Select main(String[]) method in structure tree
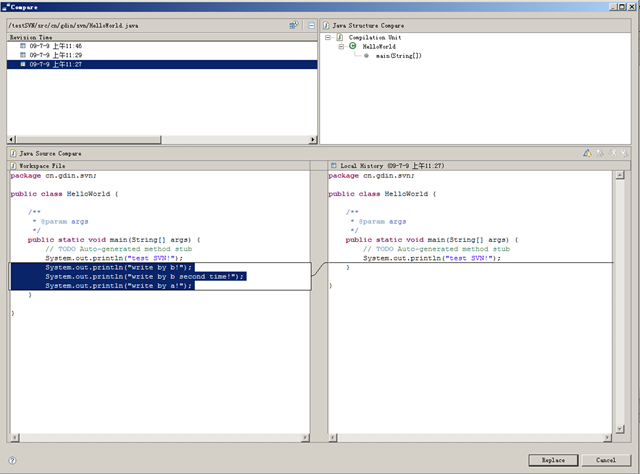This screenshot has height=474, width=640. (x=398, y=56)
